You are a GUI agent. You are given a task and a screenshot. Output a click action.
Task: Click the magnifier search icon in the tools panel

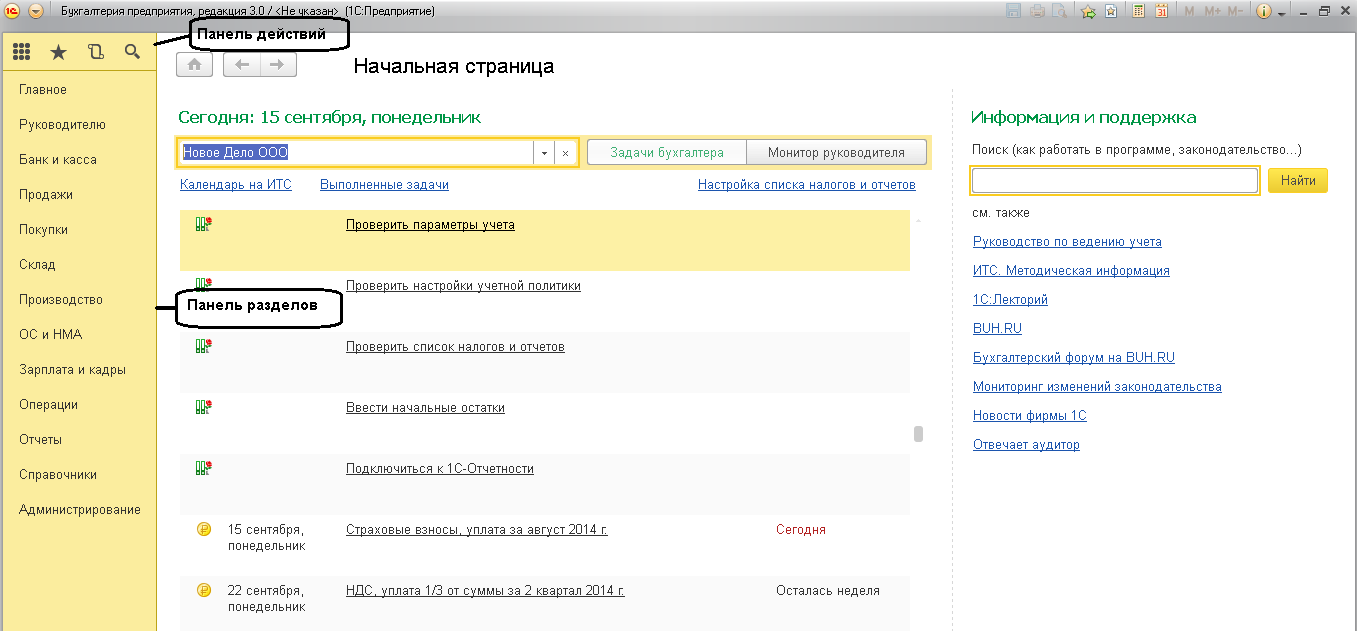tap(132, 52)
